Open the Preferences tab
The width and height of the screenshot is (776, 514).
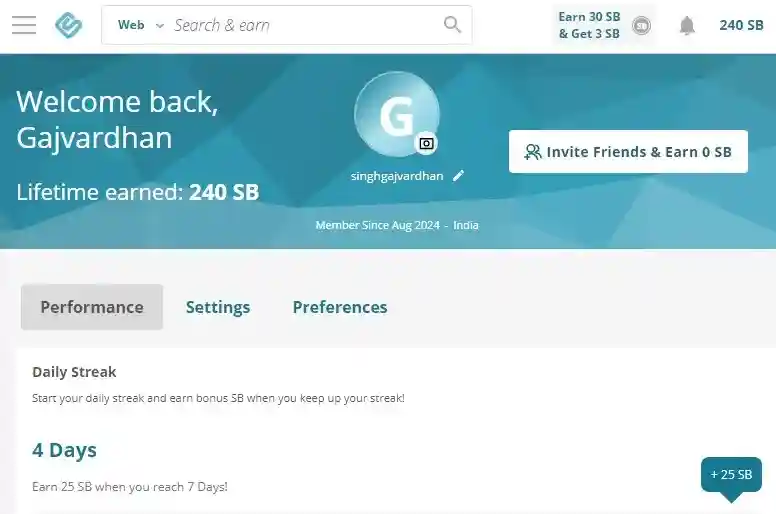(340, 307)
